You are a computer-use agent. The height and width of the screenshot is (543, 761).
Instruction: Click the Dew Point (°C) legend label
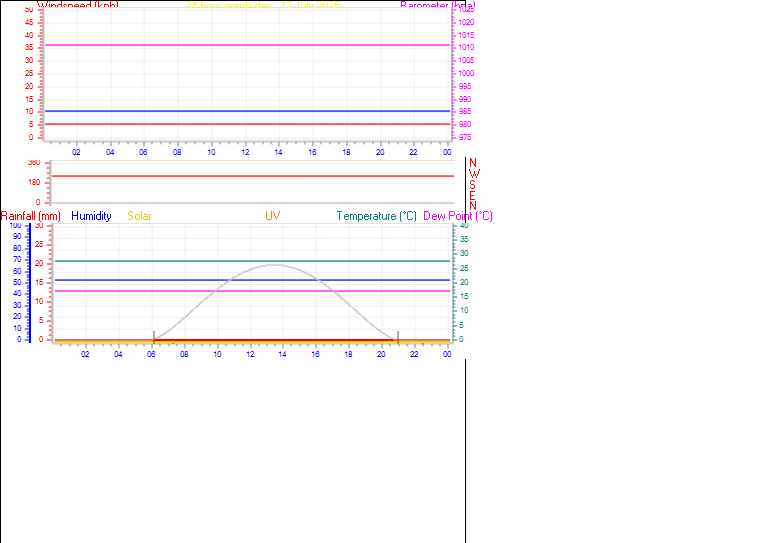pyautogui.click(x=458, y=216)
